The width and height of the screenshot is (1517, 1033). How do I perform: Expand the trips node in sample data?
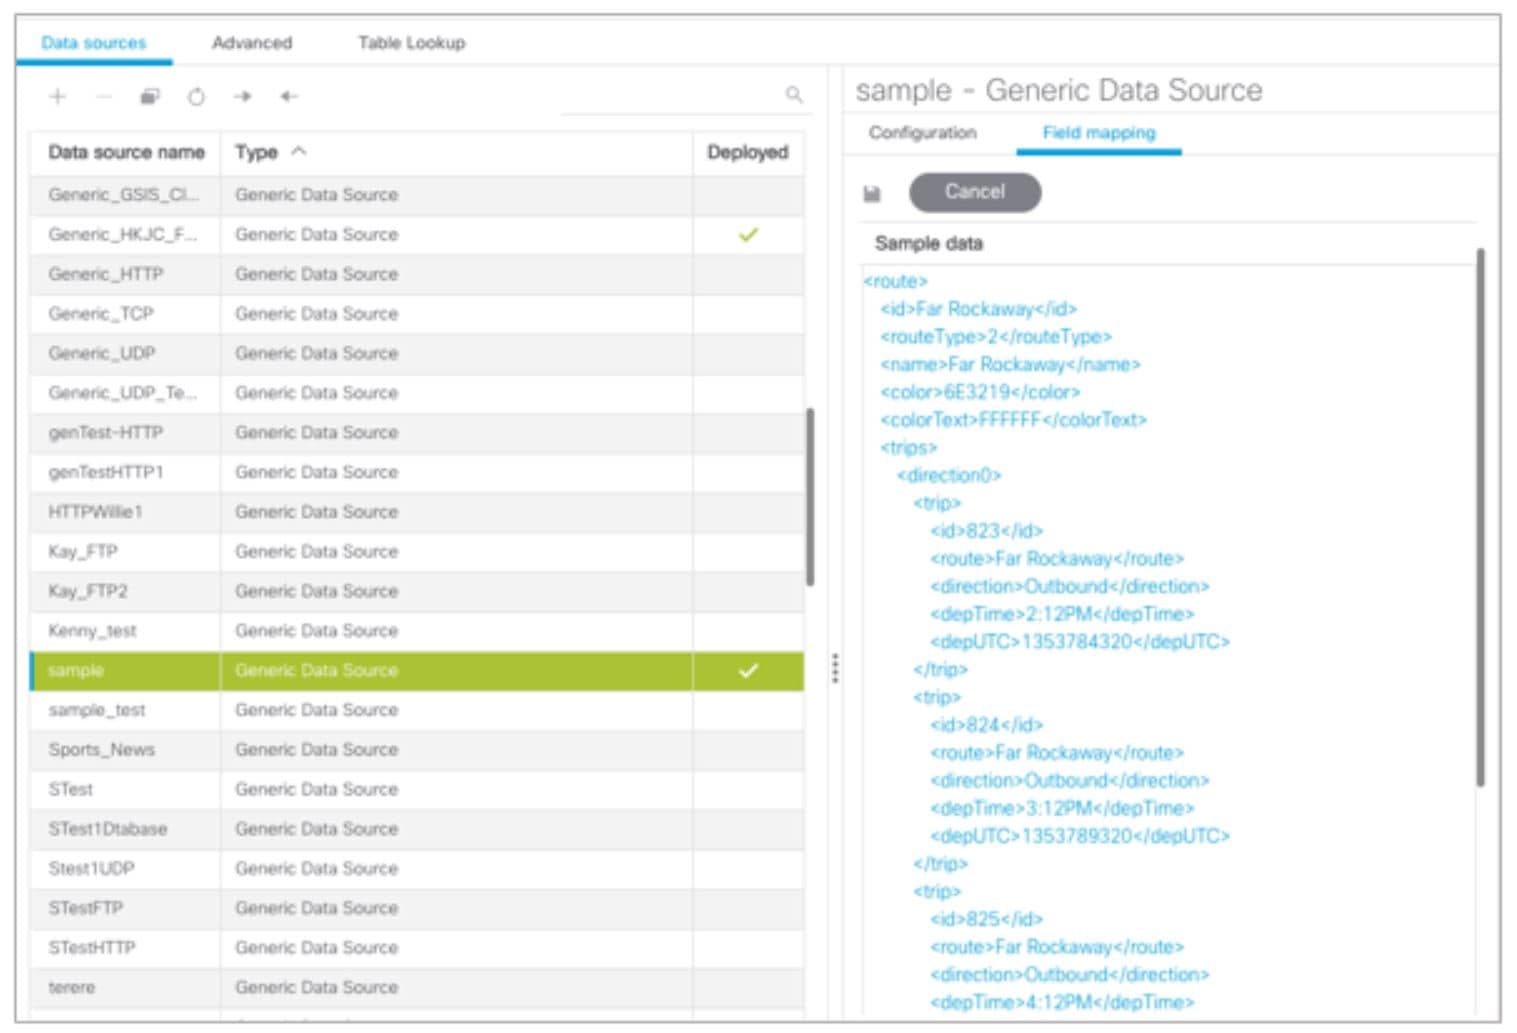[907, 447]
